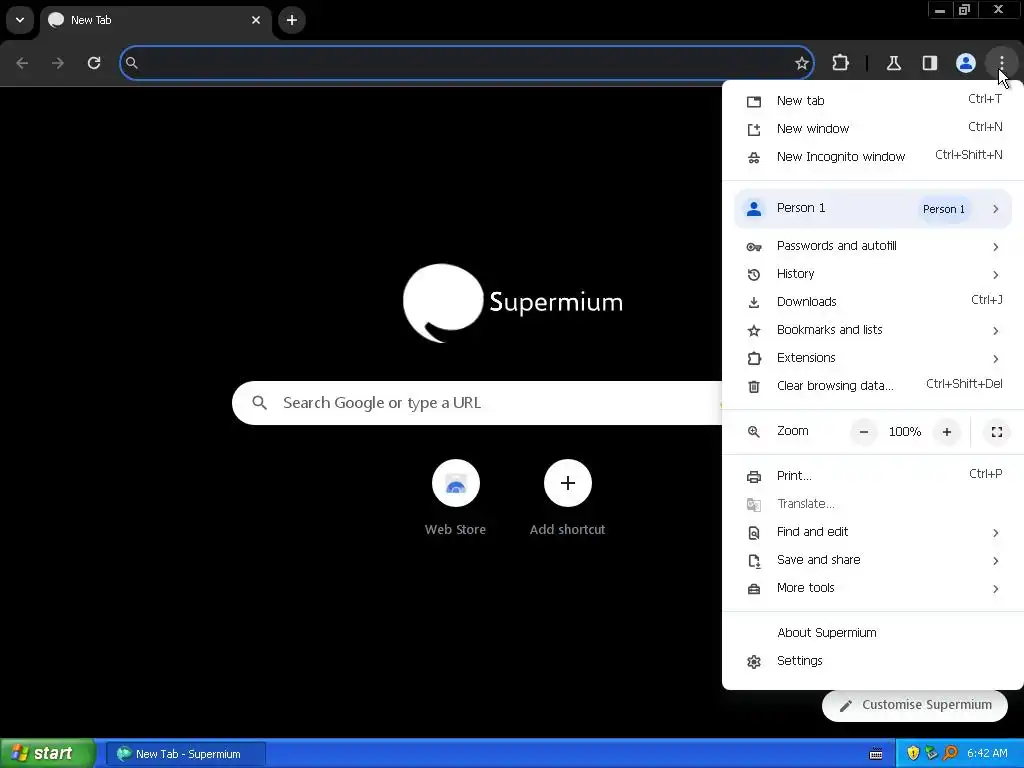Bookmark this tab with the star icon
Screen dimensions: 1024x768
pyautogui.click(x=801, y=63)
